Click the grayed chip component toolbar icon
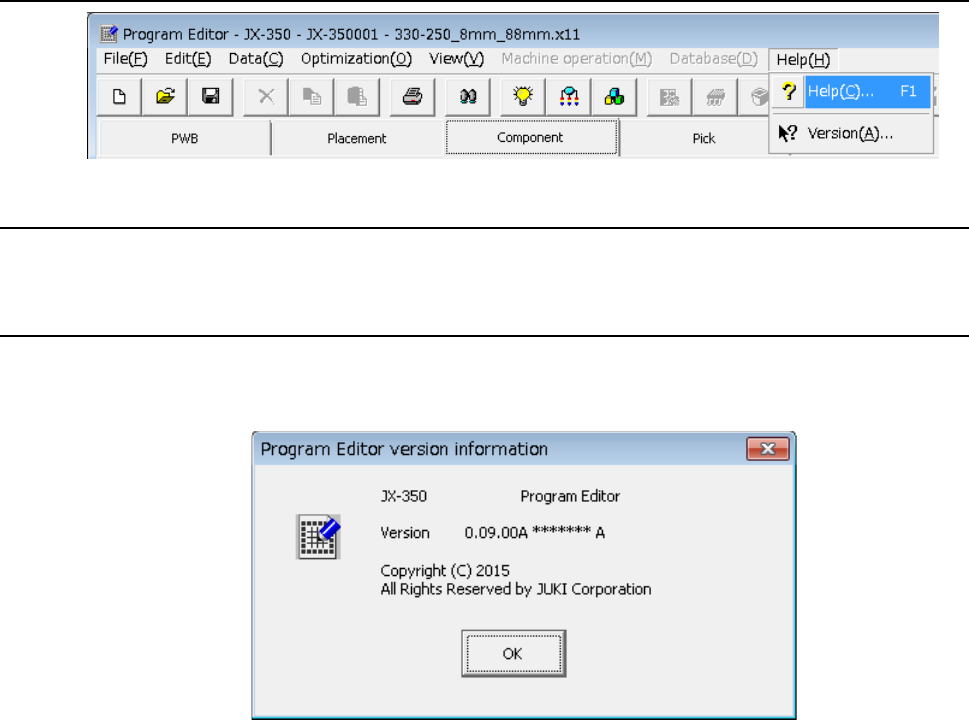 tap(715, 96)
